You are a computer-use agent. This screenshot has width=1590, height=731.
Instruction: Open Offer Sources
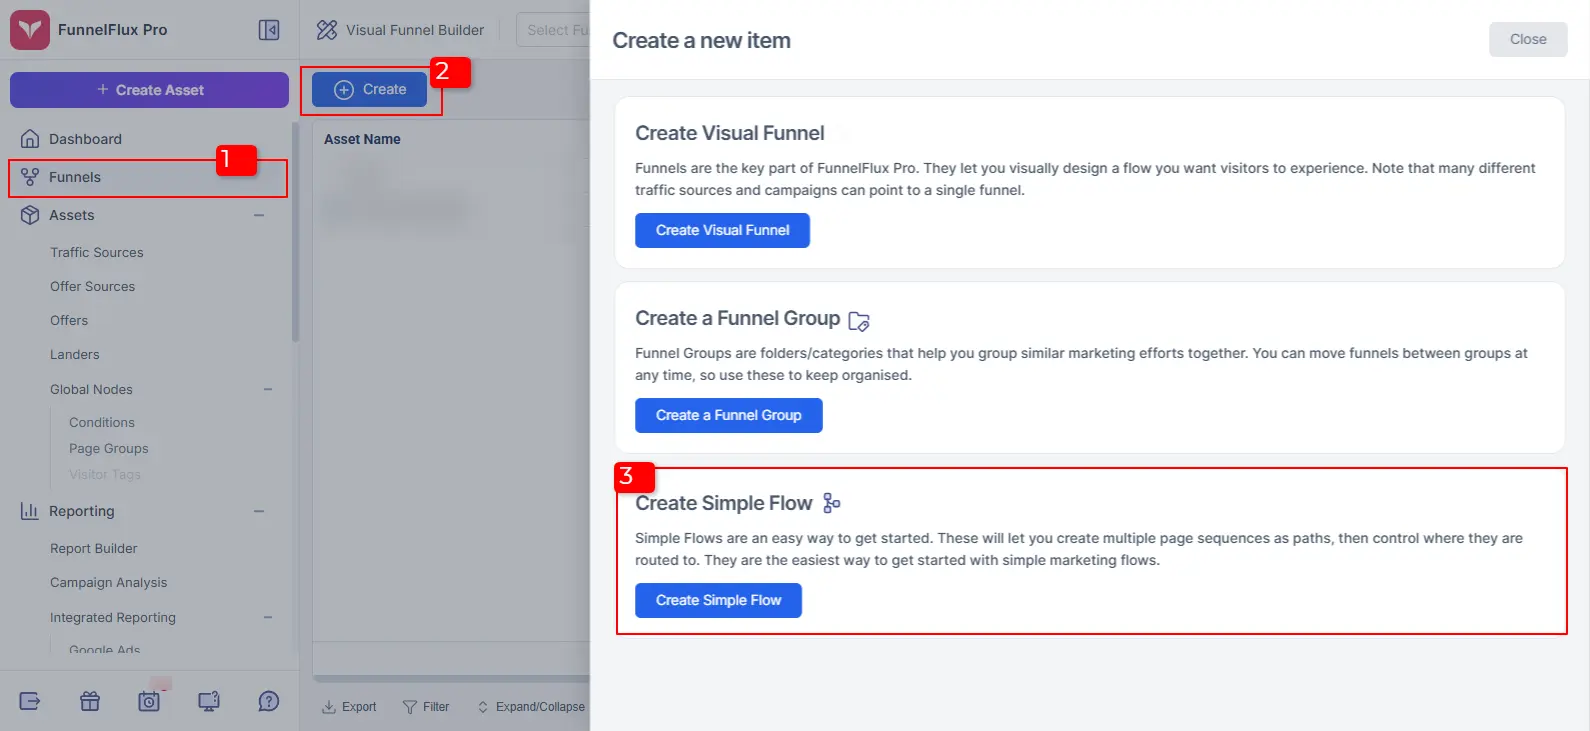coord(93,287)
